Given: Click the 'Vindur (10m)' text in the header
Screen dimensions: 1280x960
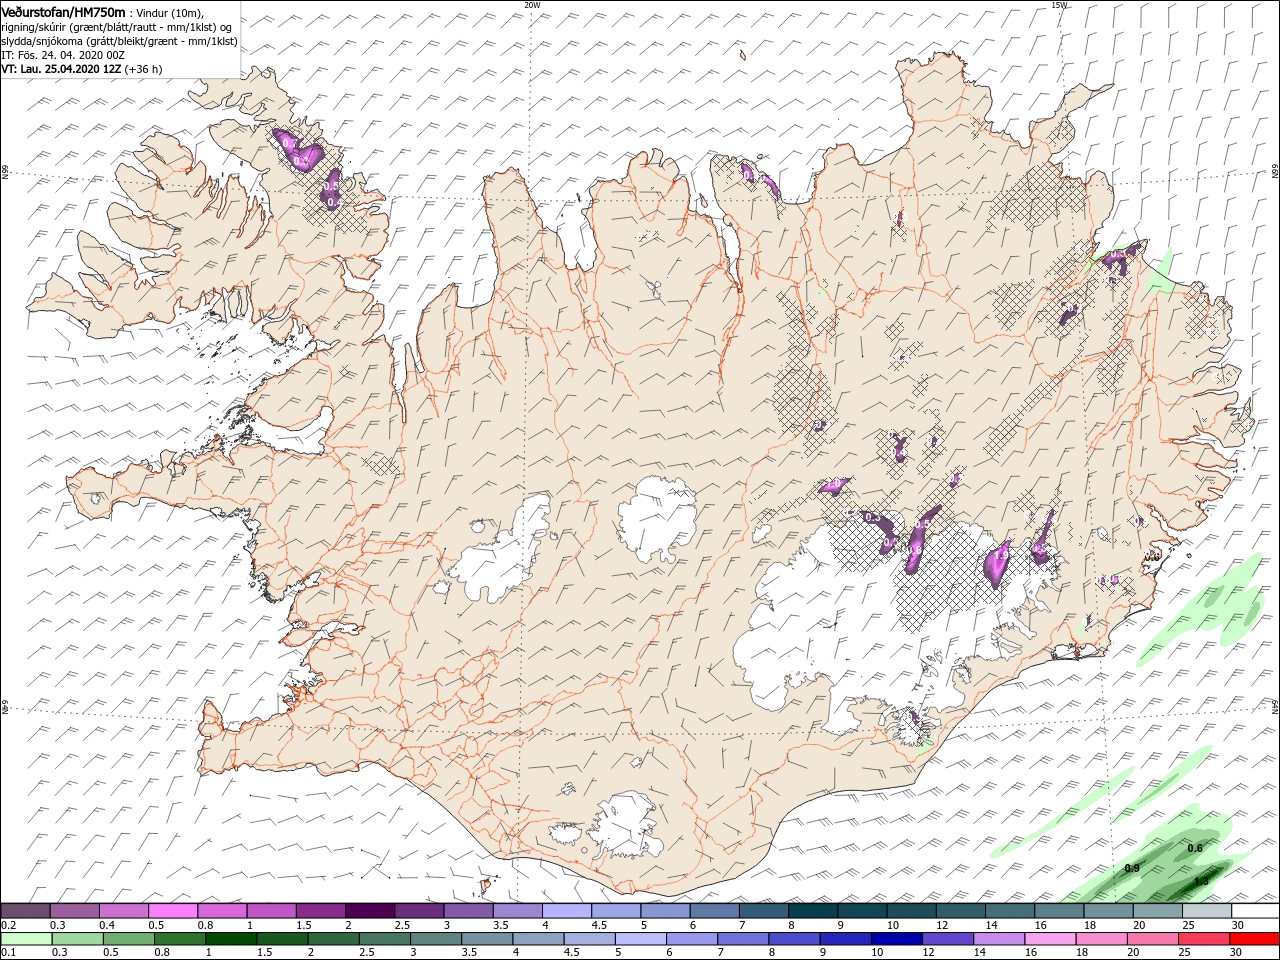Looking at the screenshot, I should pyautogui.click(x=170, y=12).
